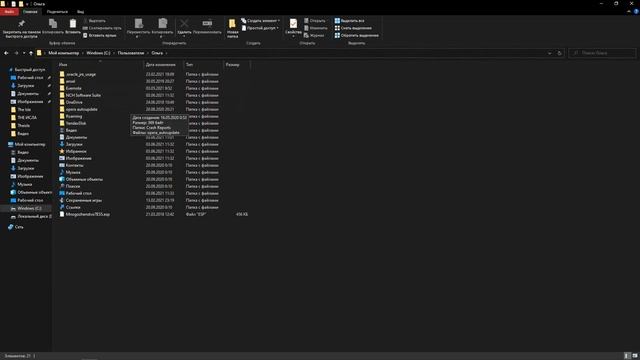Select the Ссылки (Links) folder
This screenshot has height=360, width=640.
(73, 207)
